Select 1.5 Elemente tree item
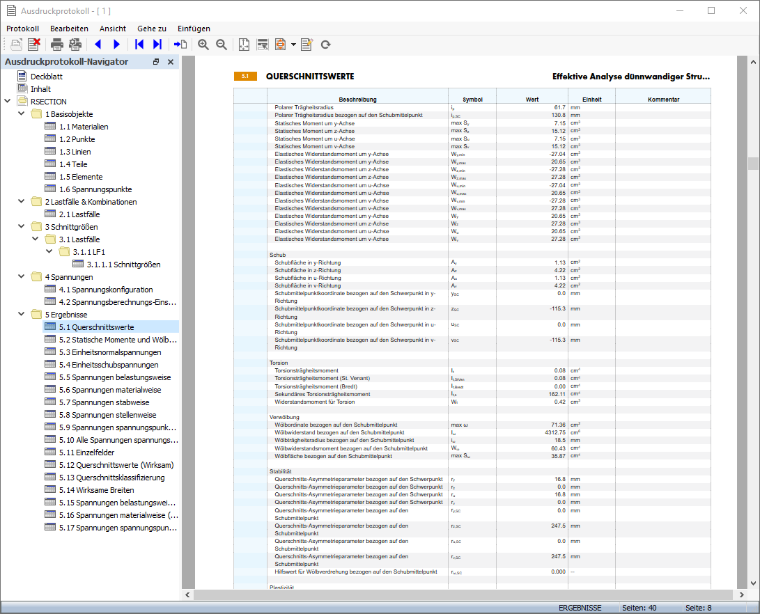This screenshot has height=614, width=760. tap(81, 177)
